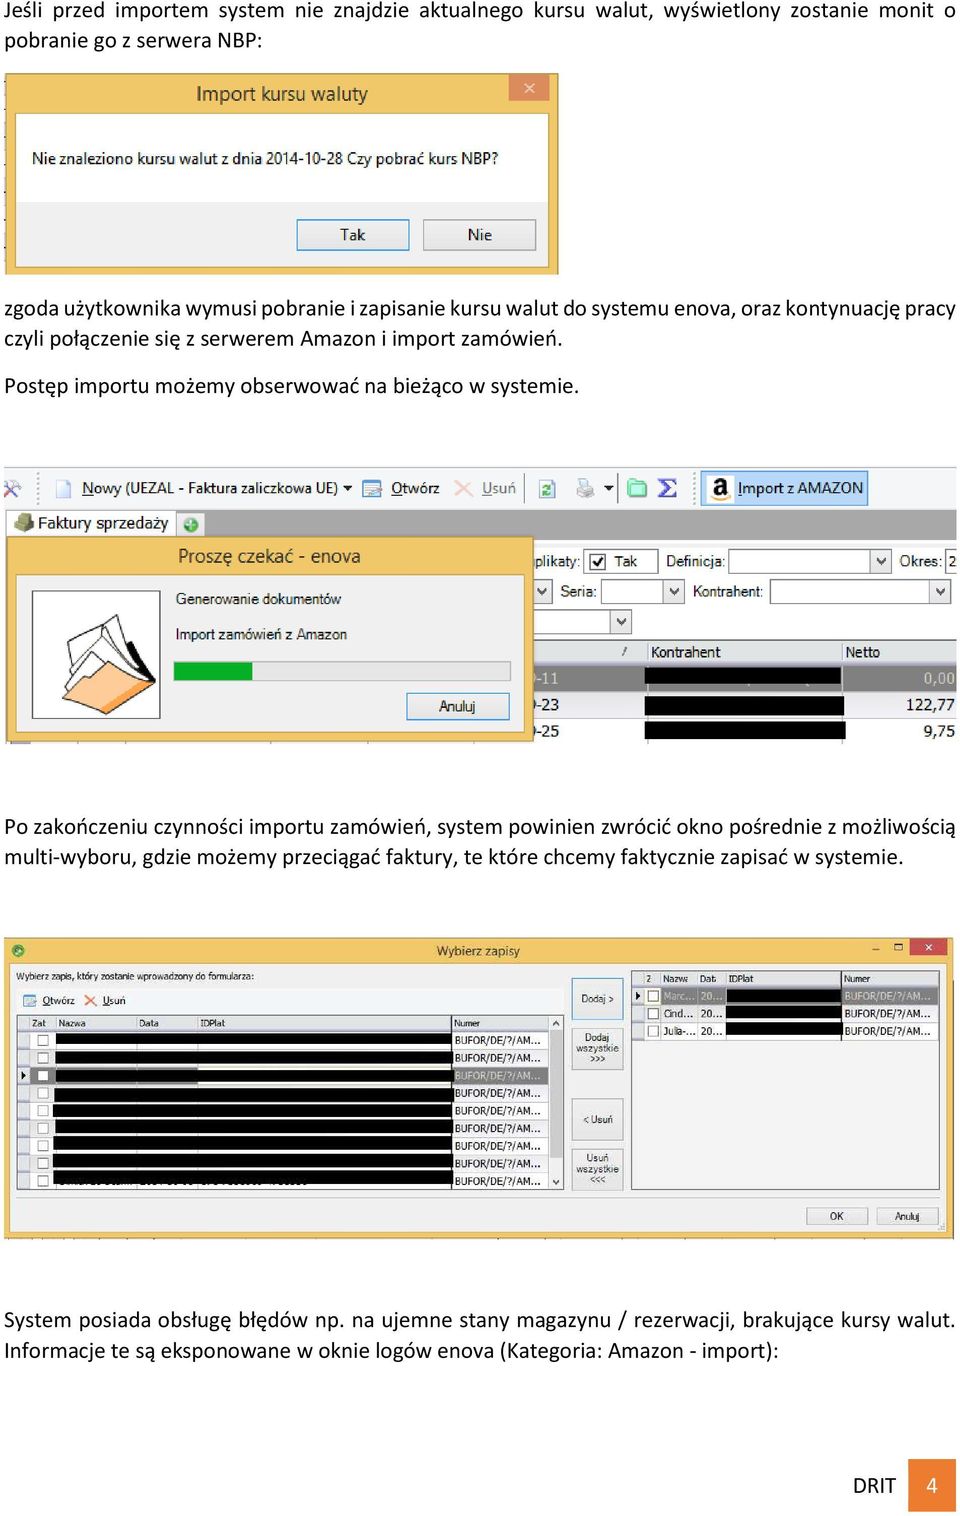Click the left list vertical scrollbar
Screen dimensions: 960x1516
[556, 1102]
